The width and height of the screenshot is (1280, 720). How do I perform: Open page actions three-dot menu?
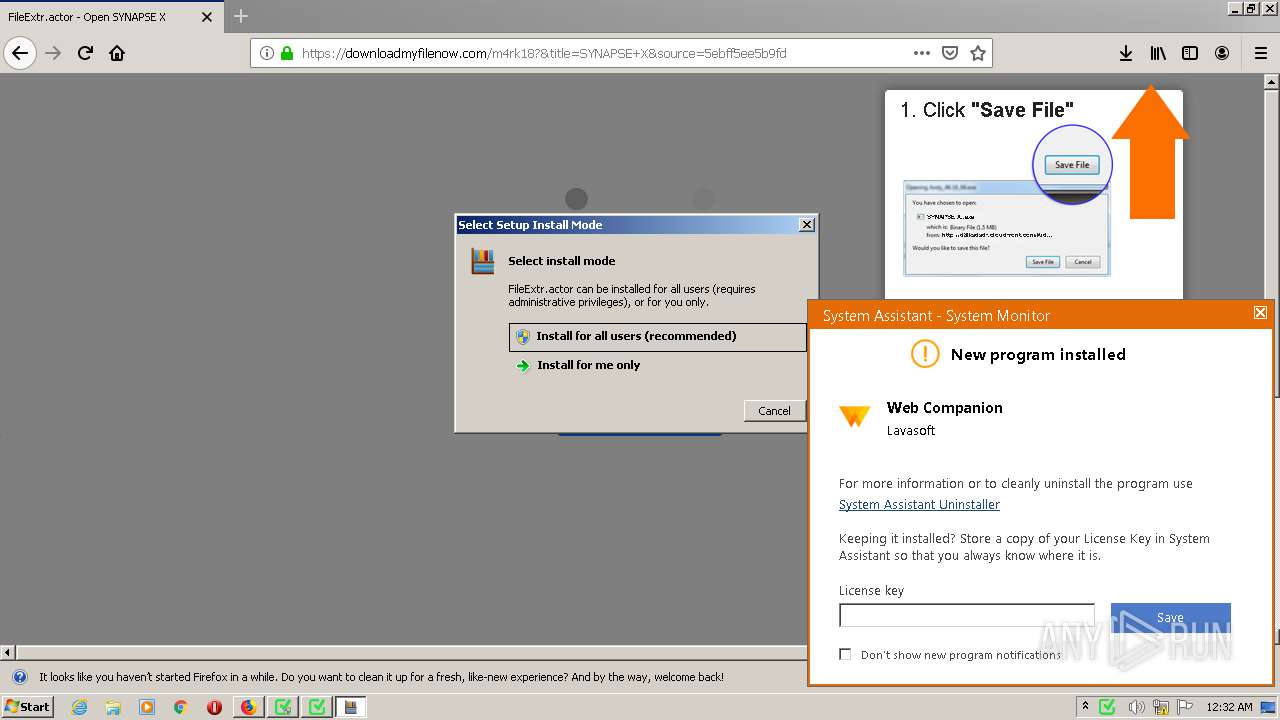(x=921, y=53)
